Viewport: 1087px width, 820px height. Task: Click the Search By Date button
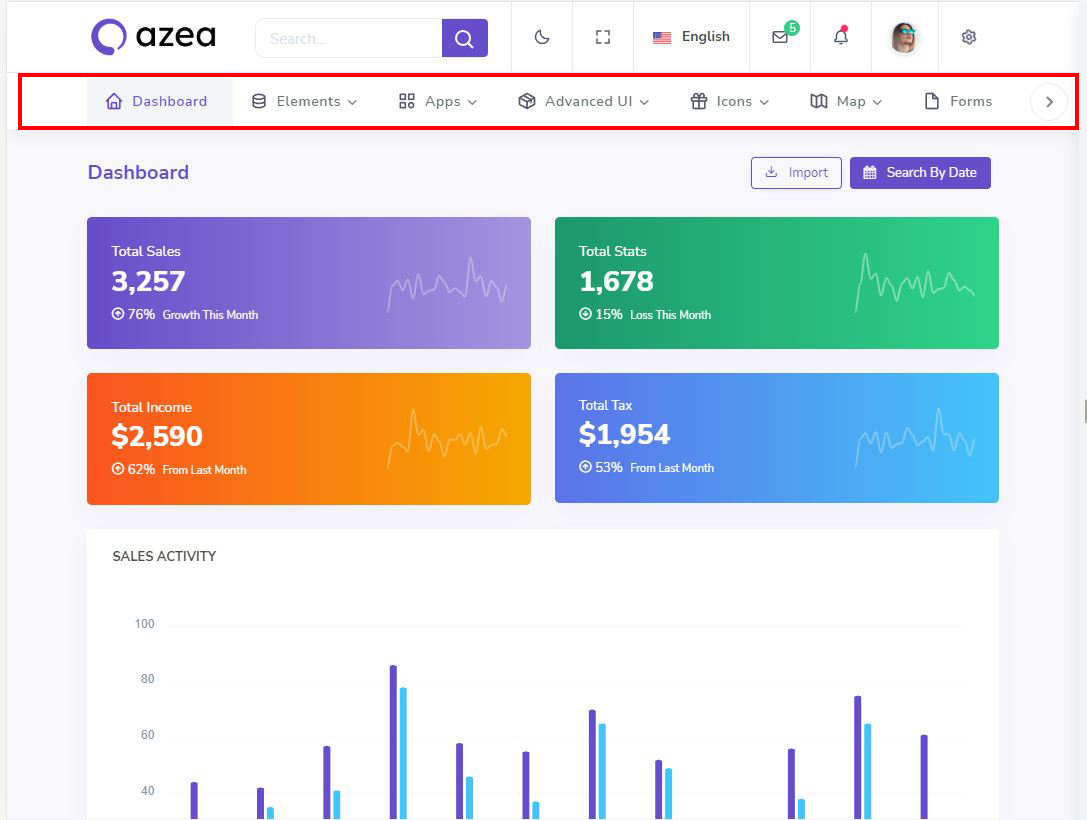tap(920, 172)
